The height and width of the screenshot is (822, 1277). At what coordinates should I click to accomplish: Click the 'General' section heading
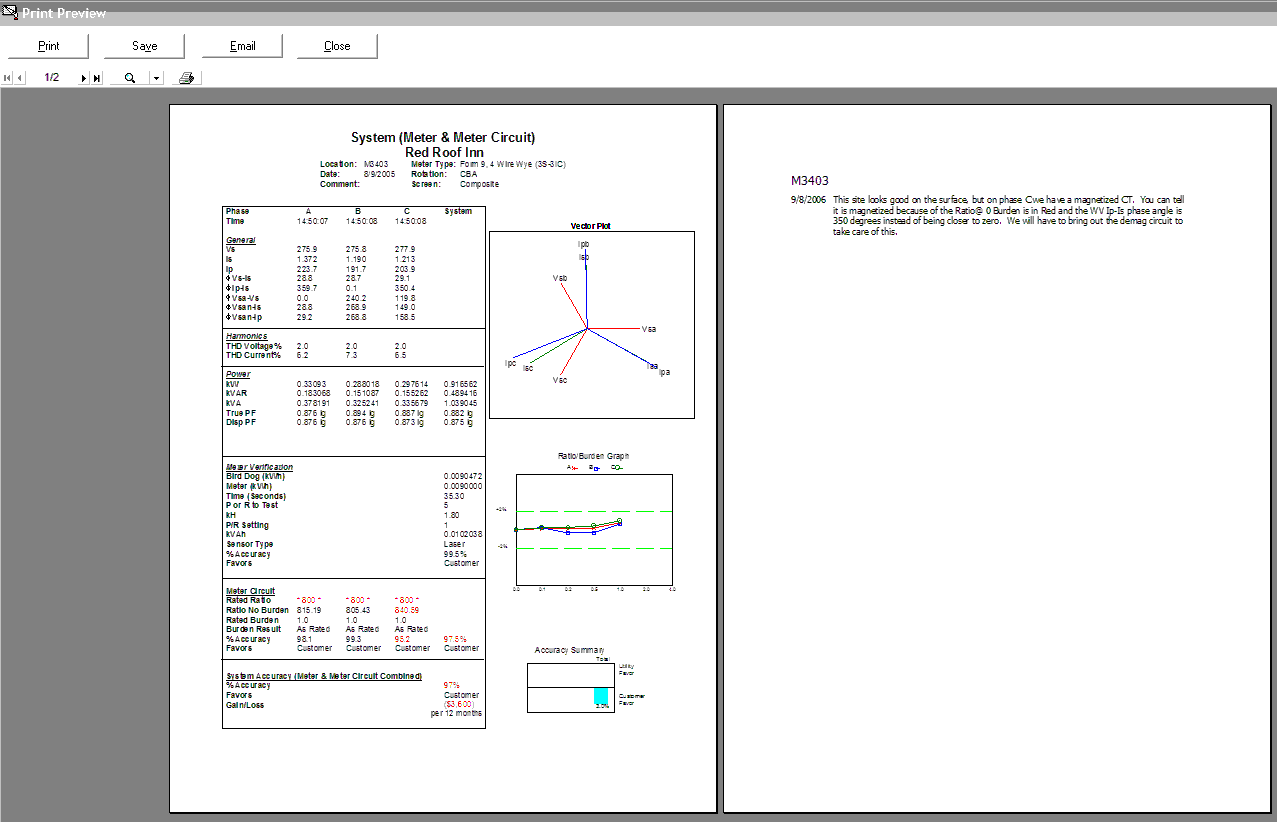[x=240, y=240]
